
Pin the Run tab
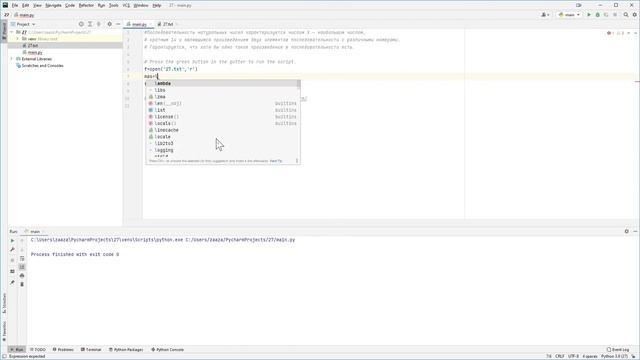(12, 282)
